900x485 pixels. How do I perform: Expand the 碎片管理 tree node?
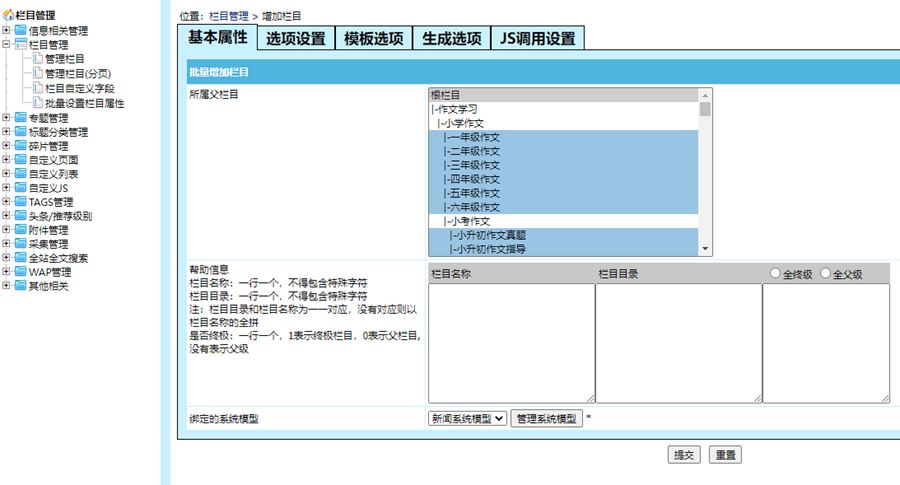(x=7, y=146)
